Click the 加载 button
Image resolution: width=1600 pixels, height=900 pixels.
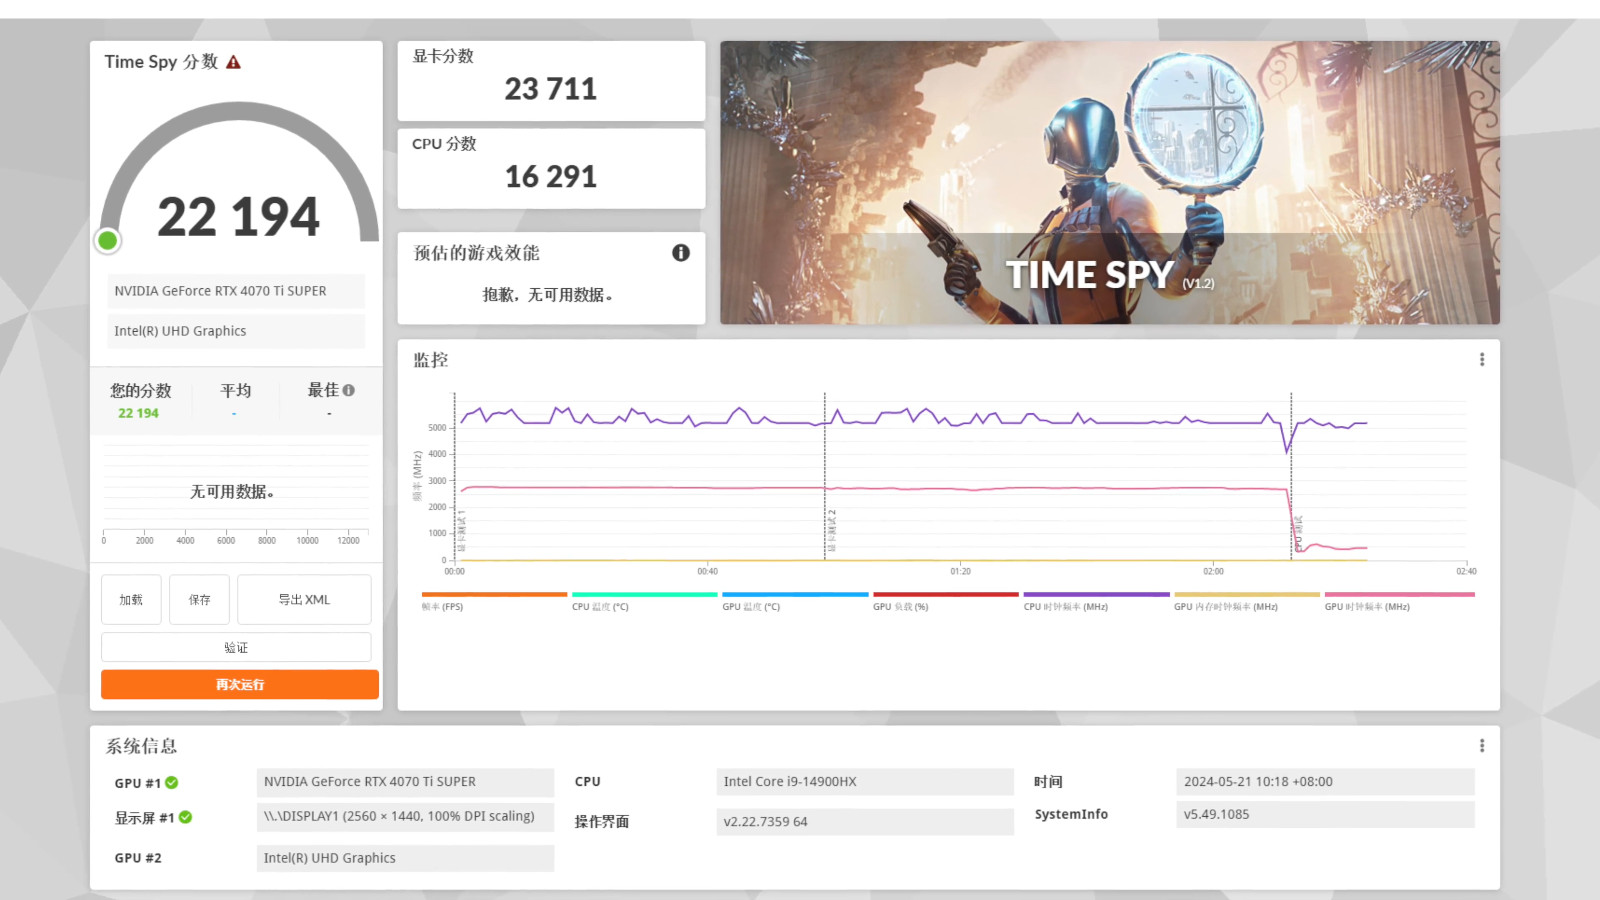click(131, 600)
